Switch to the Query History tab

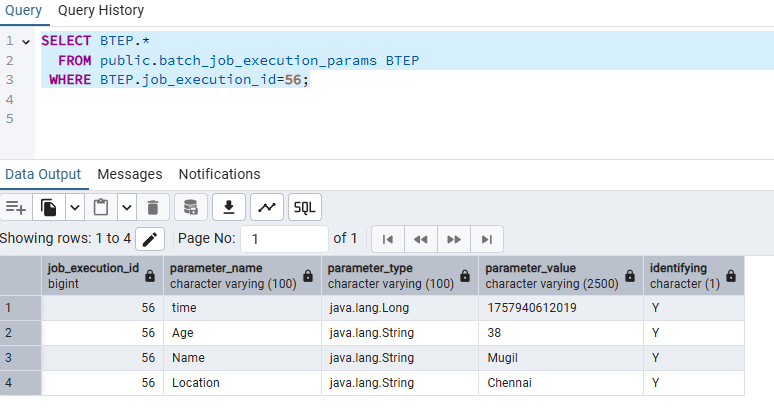[x=101, y=11]
